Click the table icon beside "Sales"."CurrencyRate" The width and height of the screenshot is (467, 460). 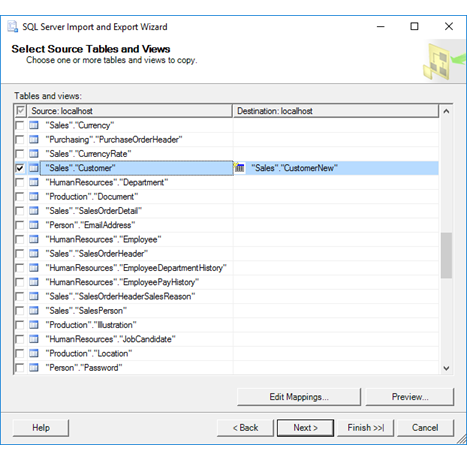click(34, 154)
